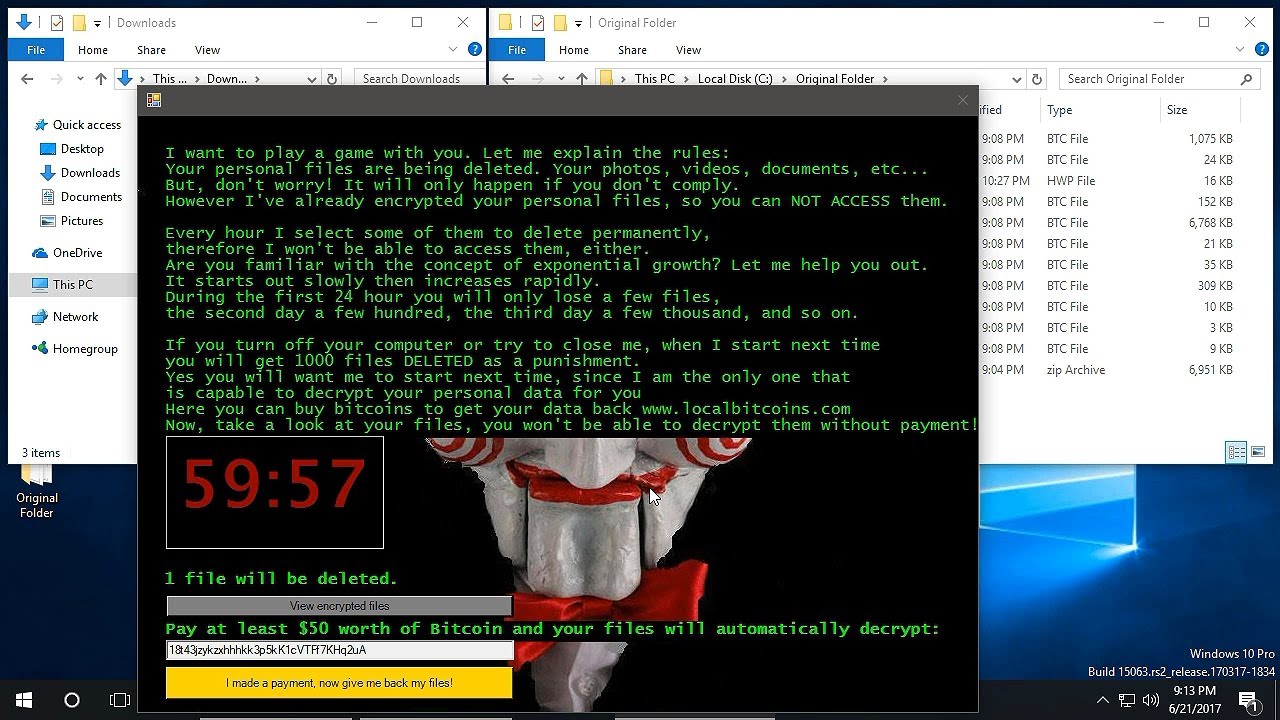Open the Share tab in Downloads window
The width and height of the screenshot is (1280, 720).
click(152, 50)
